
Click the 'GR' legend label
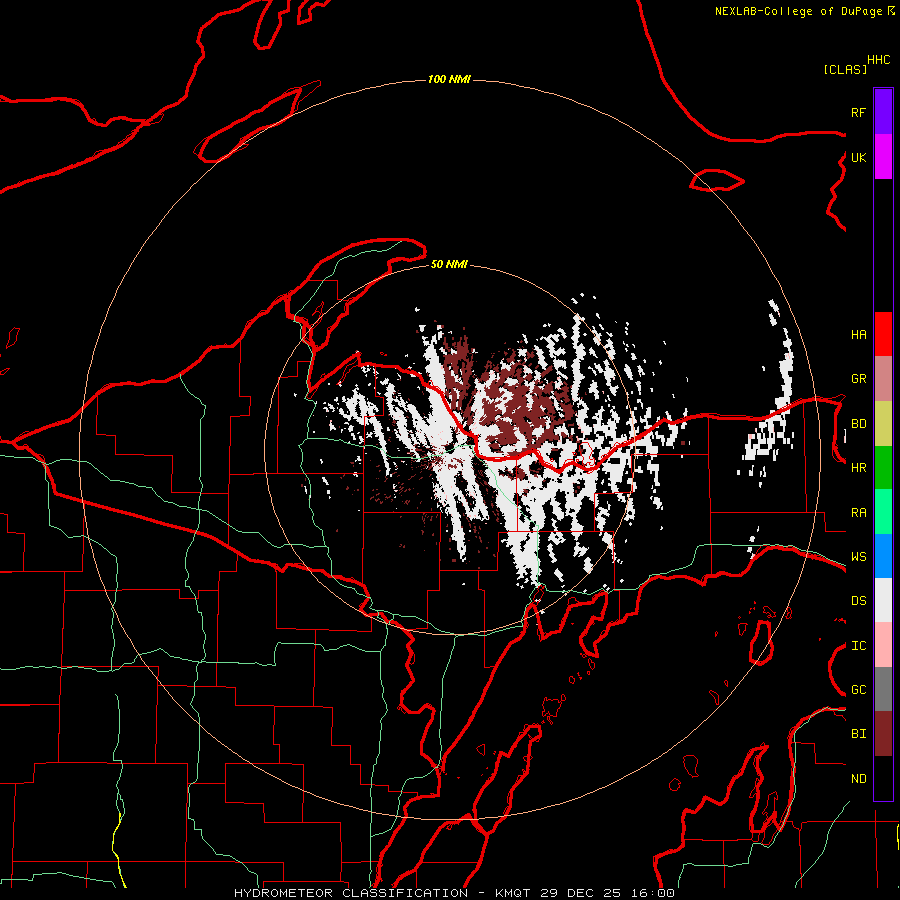pos(858,379)
